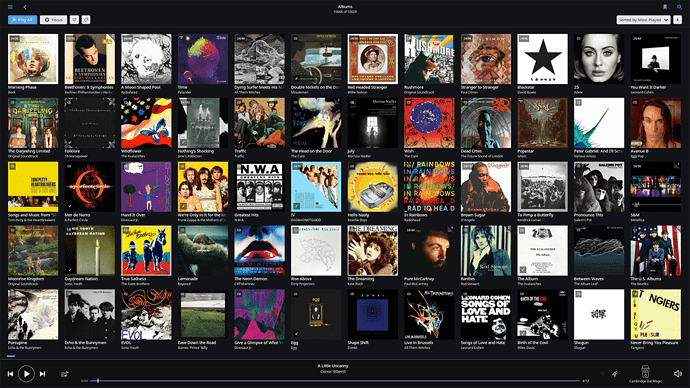Open the play queue icon
This screenshot has width=690, height=388.
[64, 374]
